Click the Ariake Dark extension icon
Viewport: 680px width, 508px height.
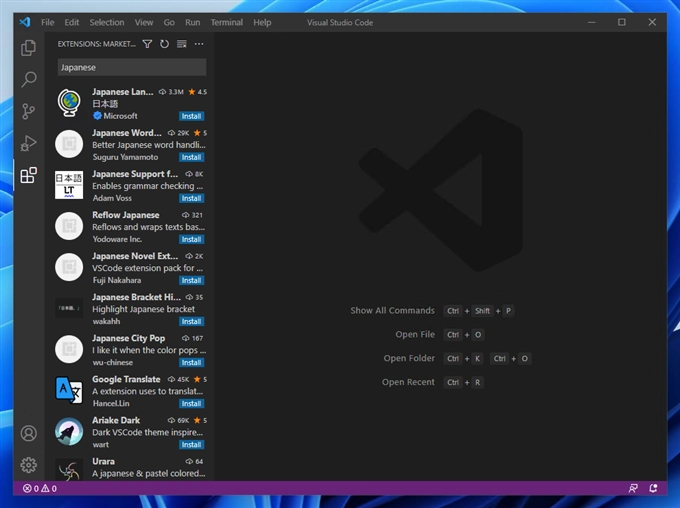[x=69, y=431]
